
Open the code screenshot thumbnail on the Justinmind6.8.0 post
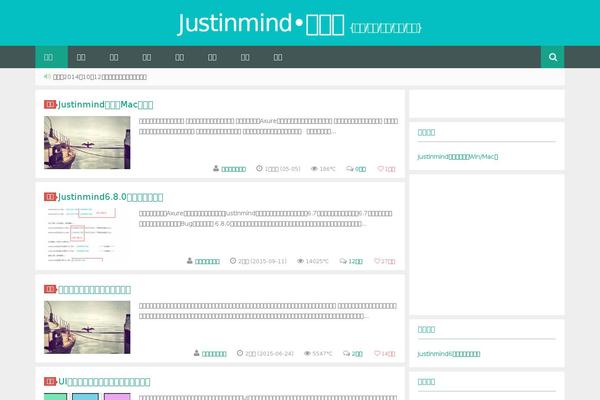pyautogui.click(x=87, y=235)
